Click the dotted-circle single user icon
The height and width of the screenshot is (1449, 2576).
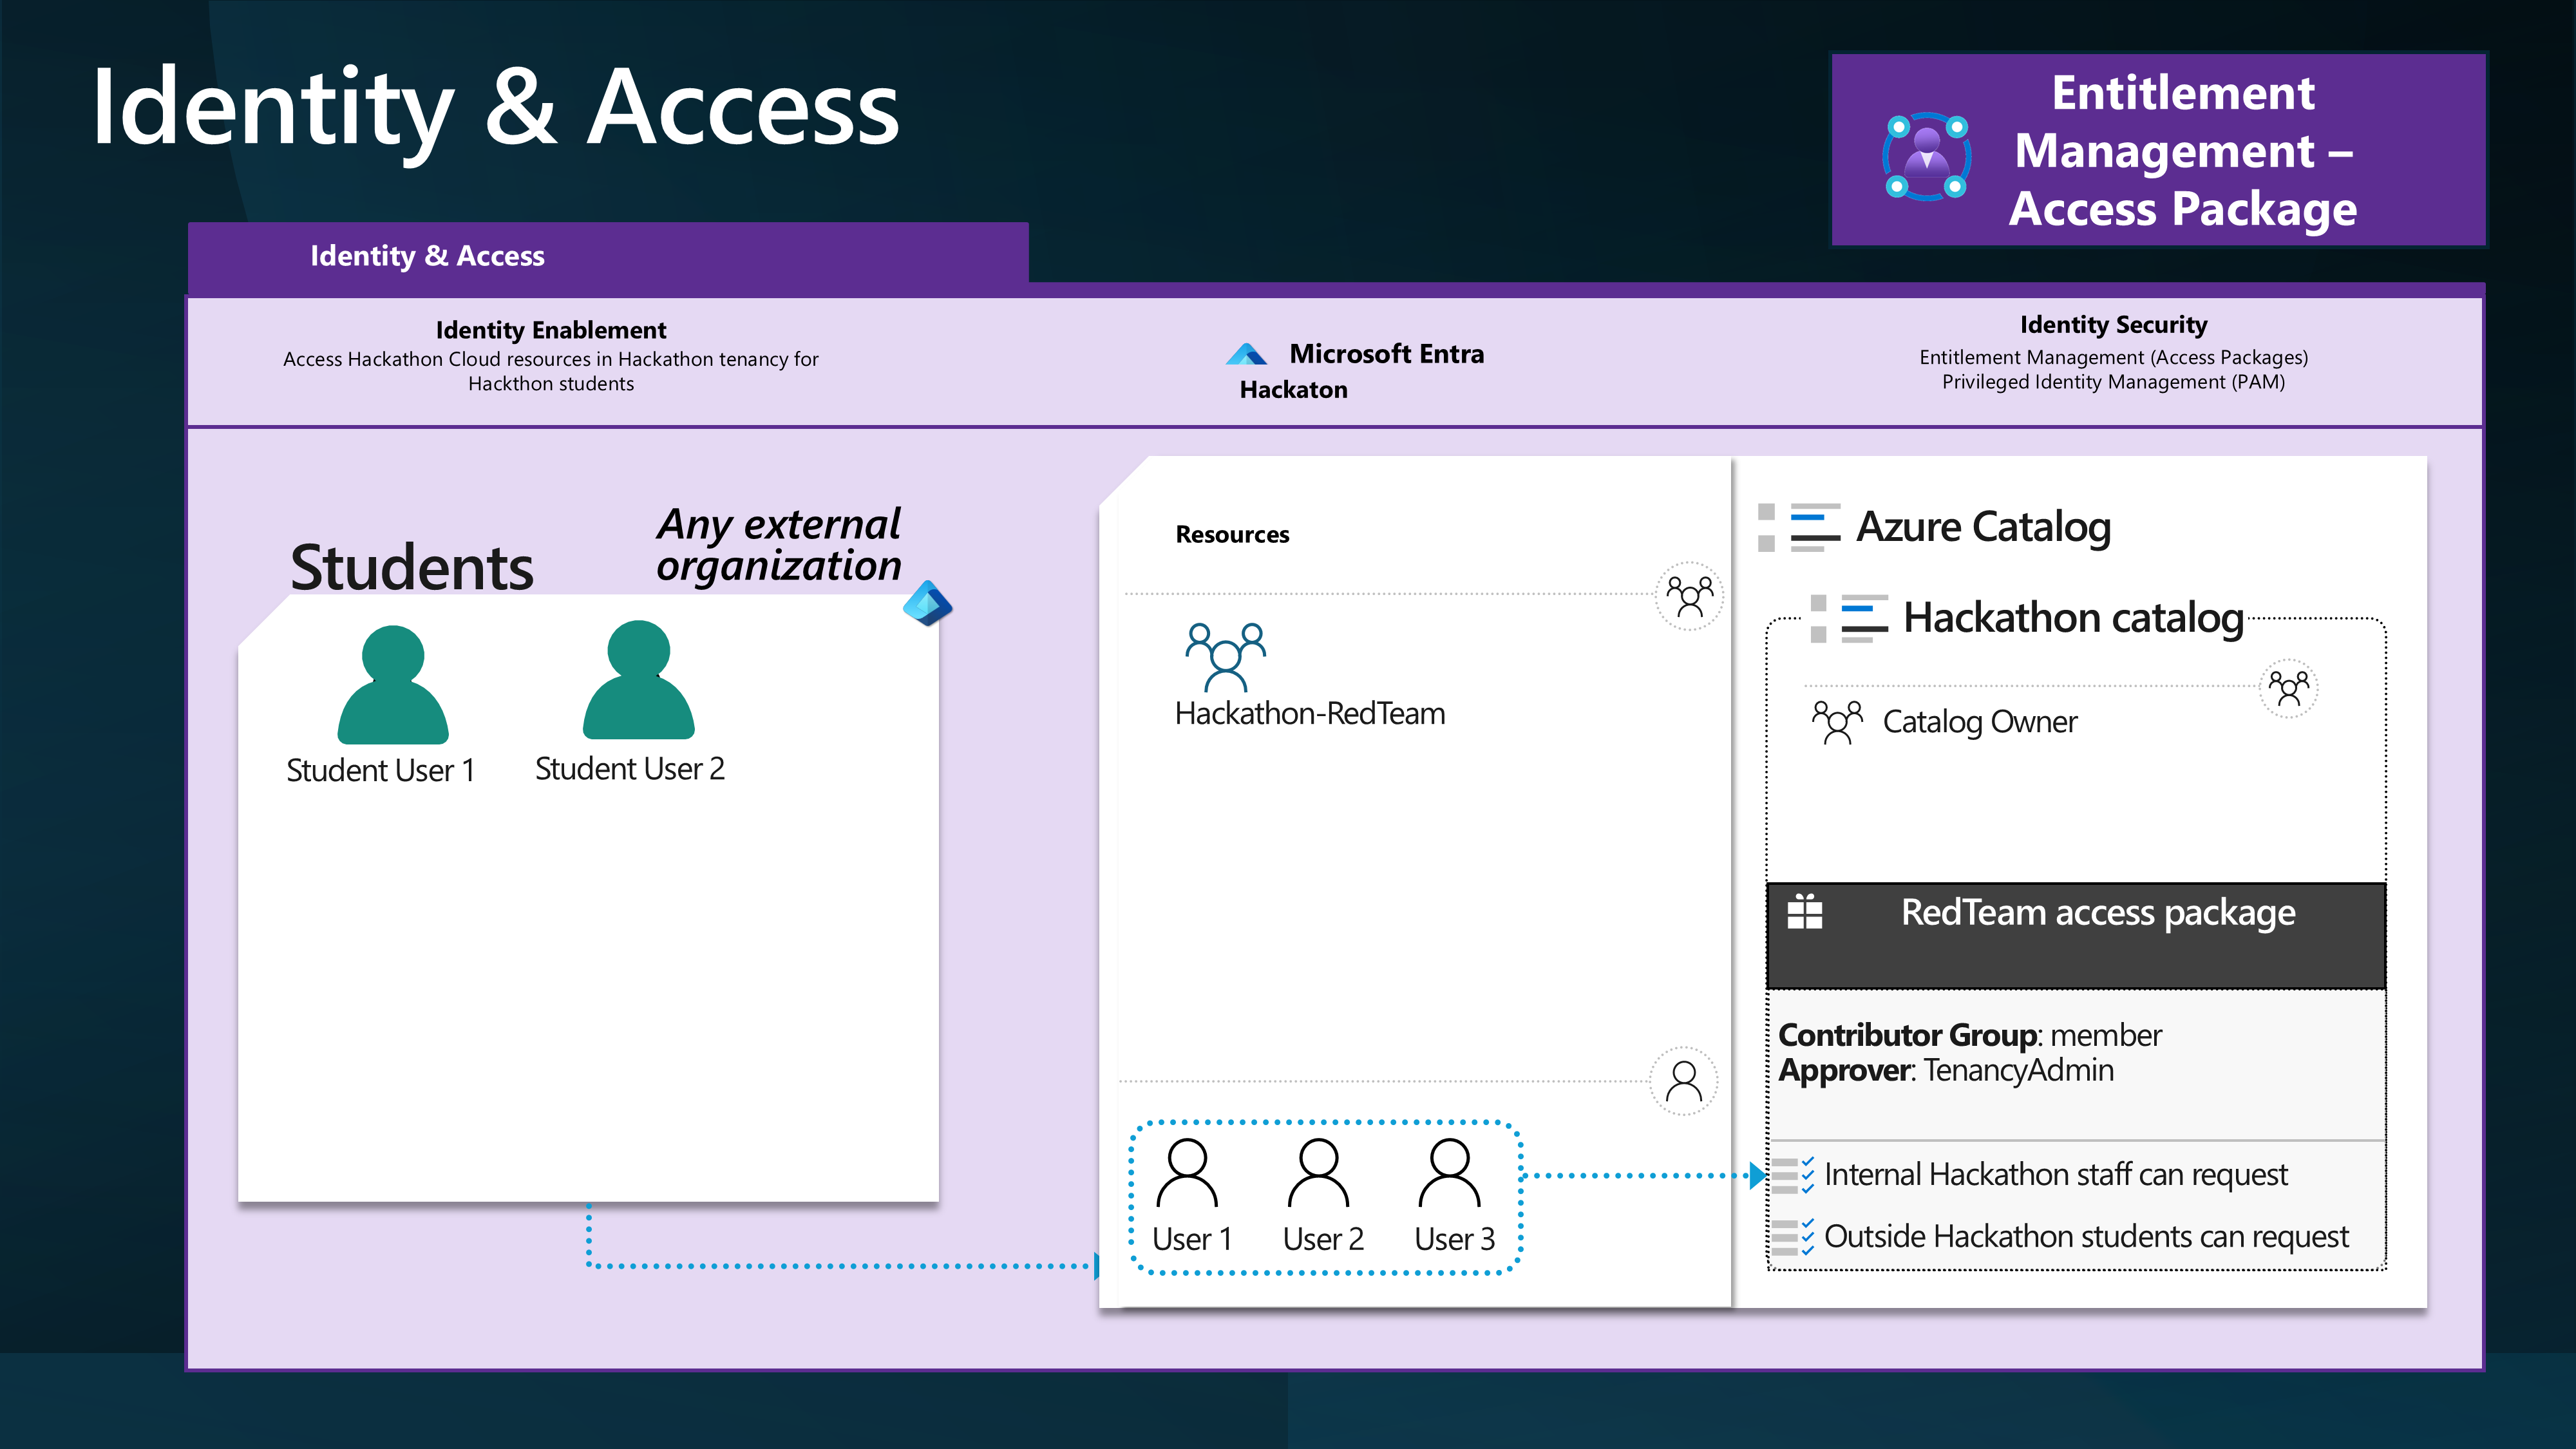[x=1684, y=1081]
